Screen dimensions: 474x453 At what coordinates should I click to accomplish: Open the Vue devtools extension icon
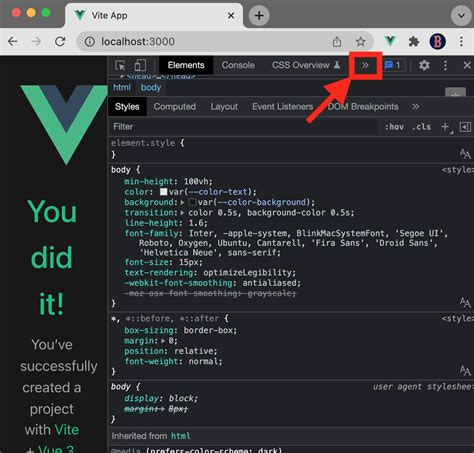point(390,41)
